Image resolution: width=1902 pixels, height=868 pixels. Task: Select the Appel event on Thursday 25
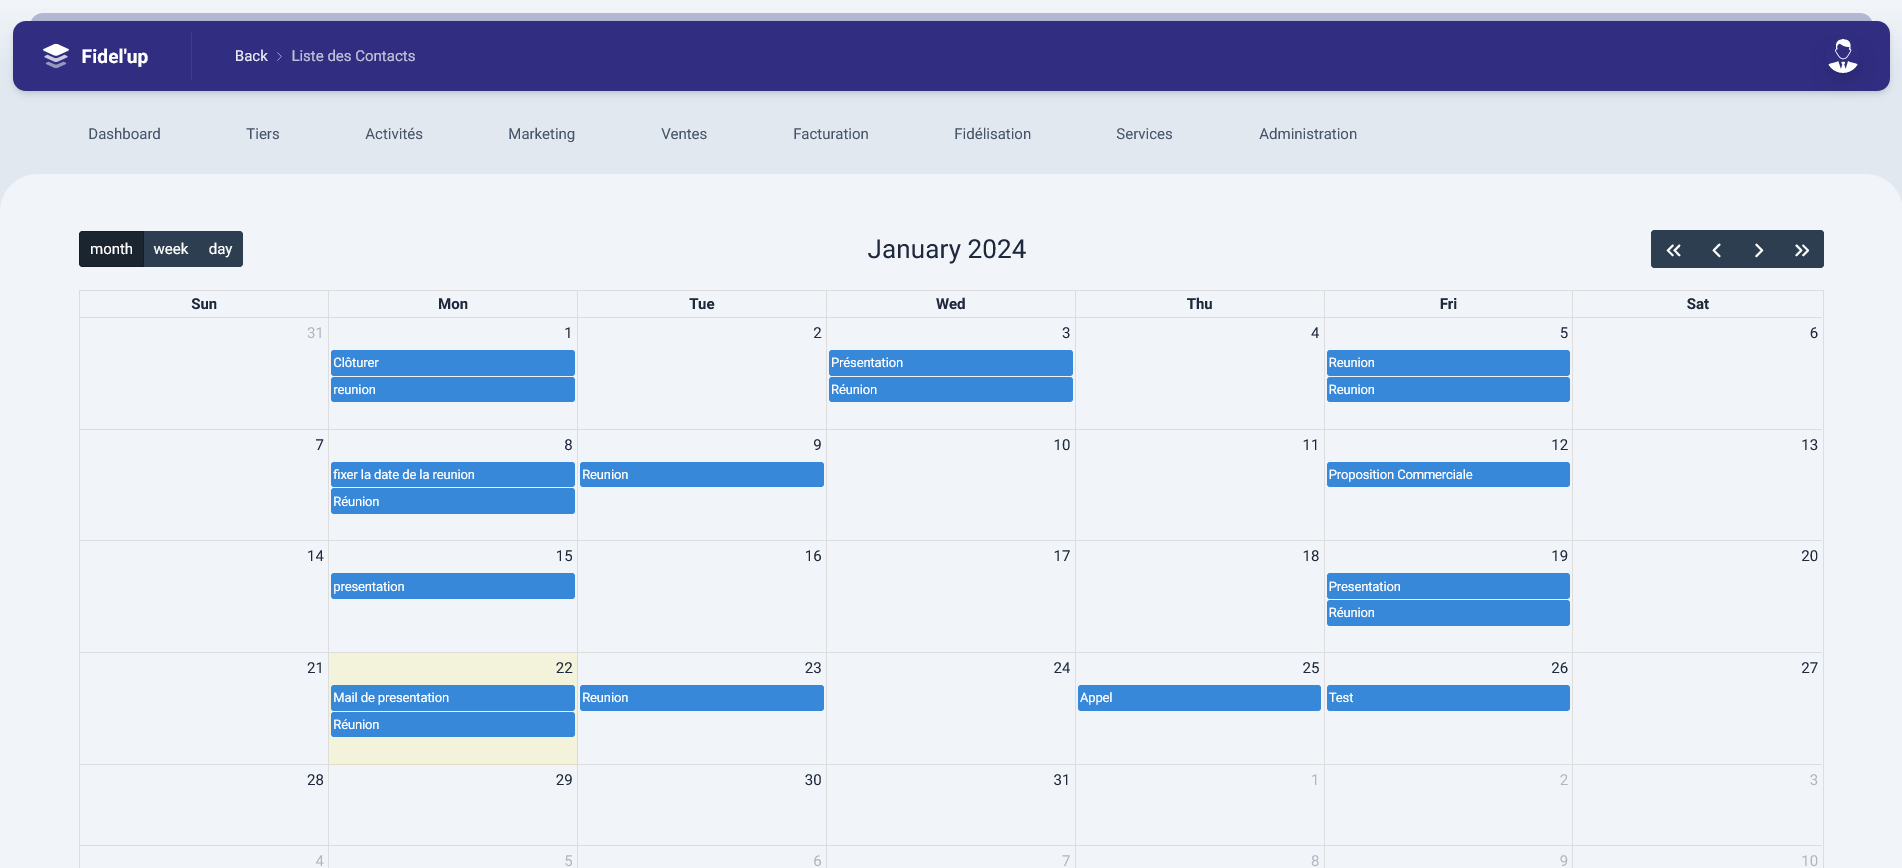click(x=1198, y=698)
